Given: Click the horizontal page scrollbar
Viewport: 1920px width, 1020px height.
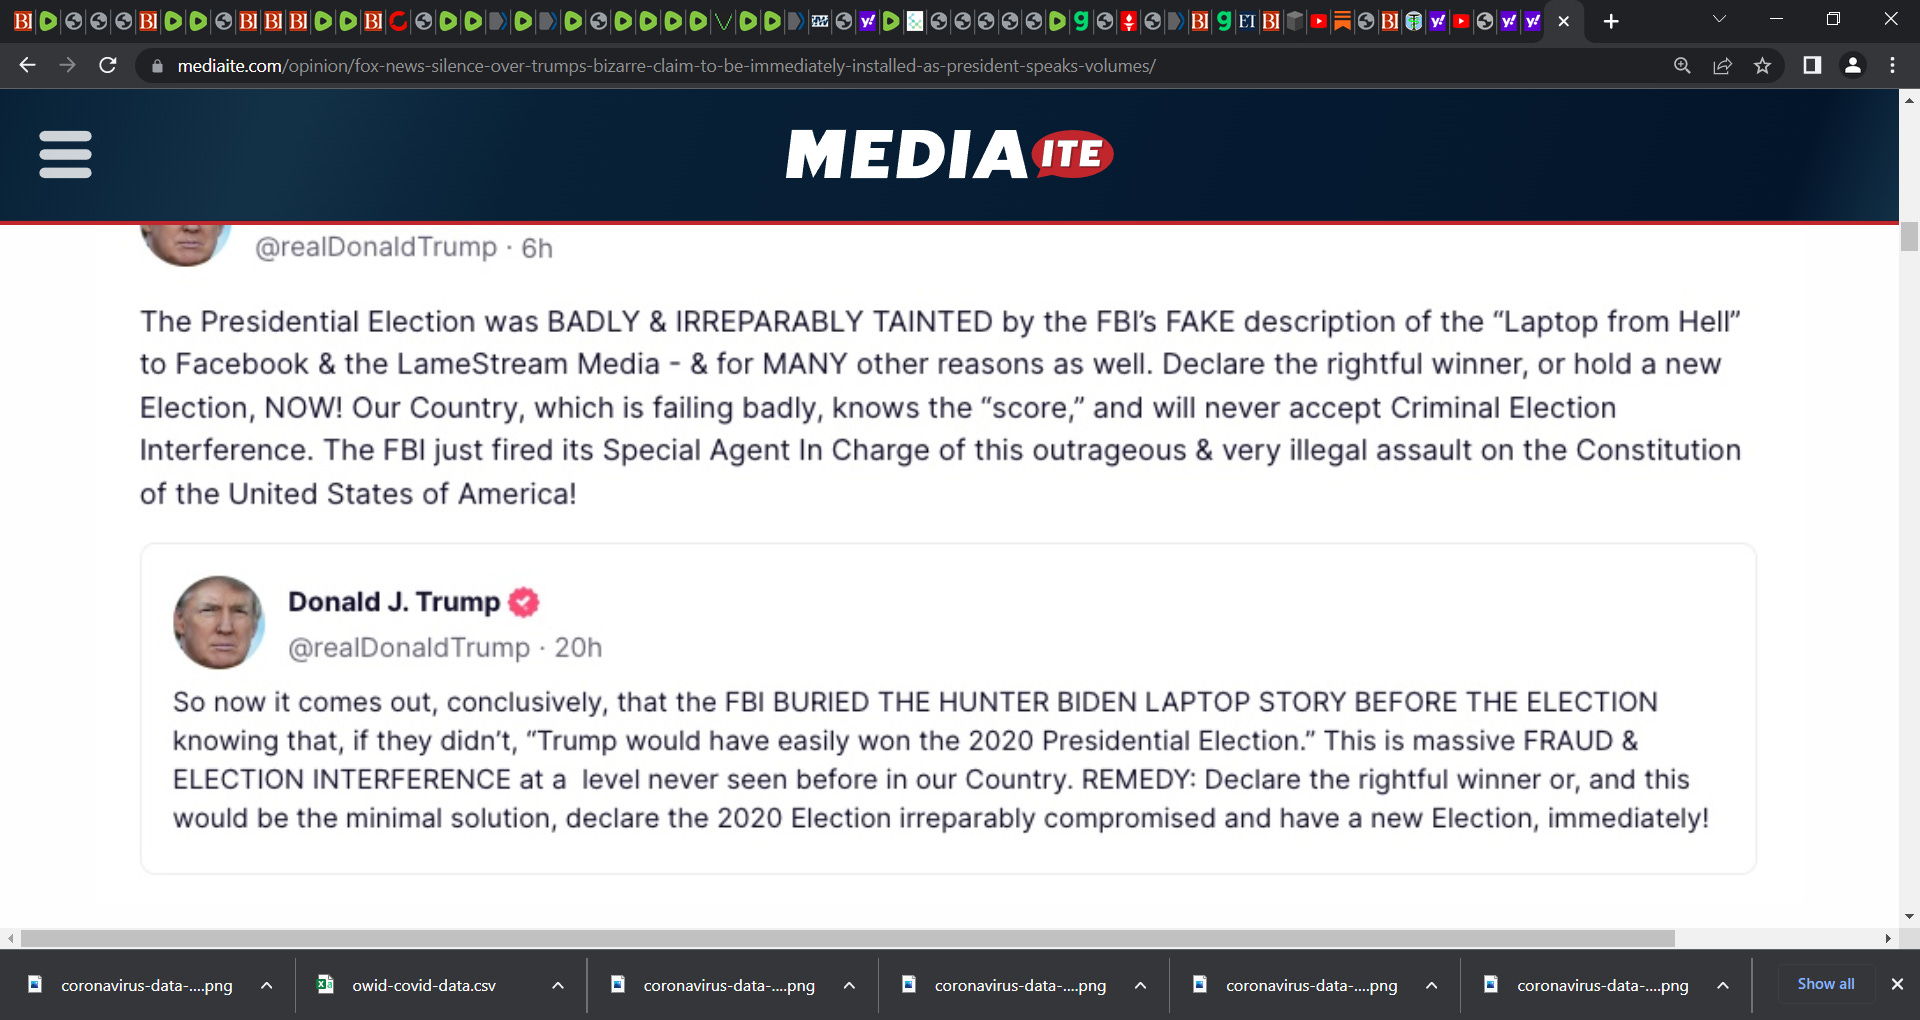Looking at the screenshot, I should (847, 938).
